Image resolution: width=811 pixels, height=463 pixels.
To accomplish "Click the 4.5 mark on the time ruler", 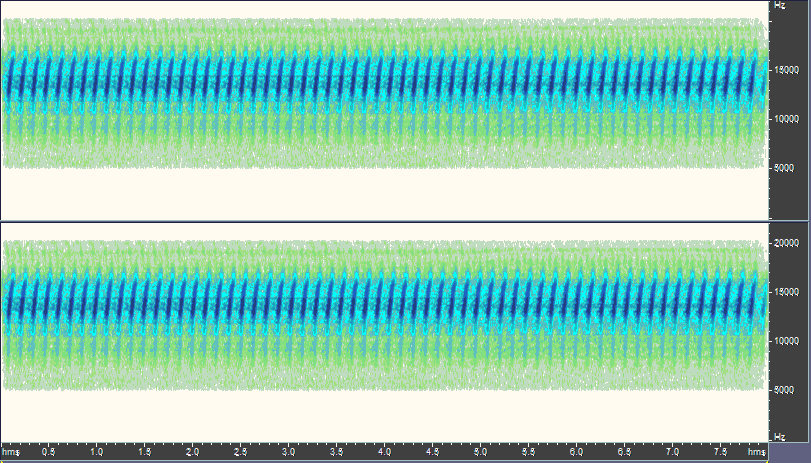I will pos(432,452).
